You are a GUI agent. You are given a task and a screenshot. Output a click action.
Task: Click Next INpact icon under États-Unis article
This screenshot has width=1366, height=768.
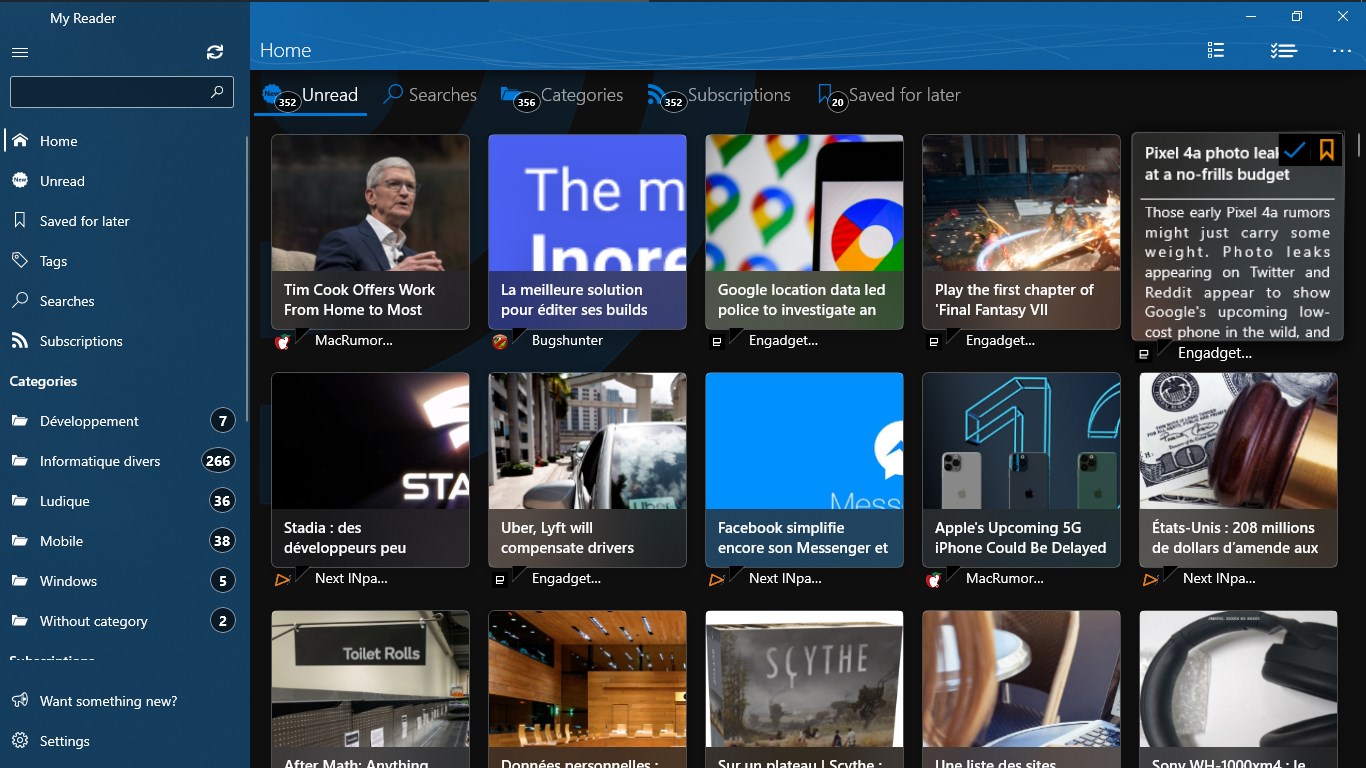coord(1151,579)
